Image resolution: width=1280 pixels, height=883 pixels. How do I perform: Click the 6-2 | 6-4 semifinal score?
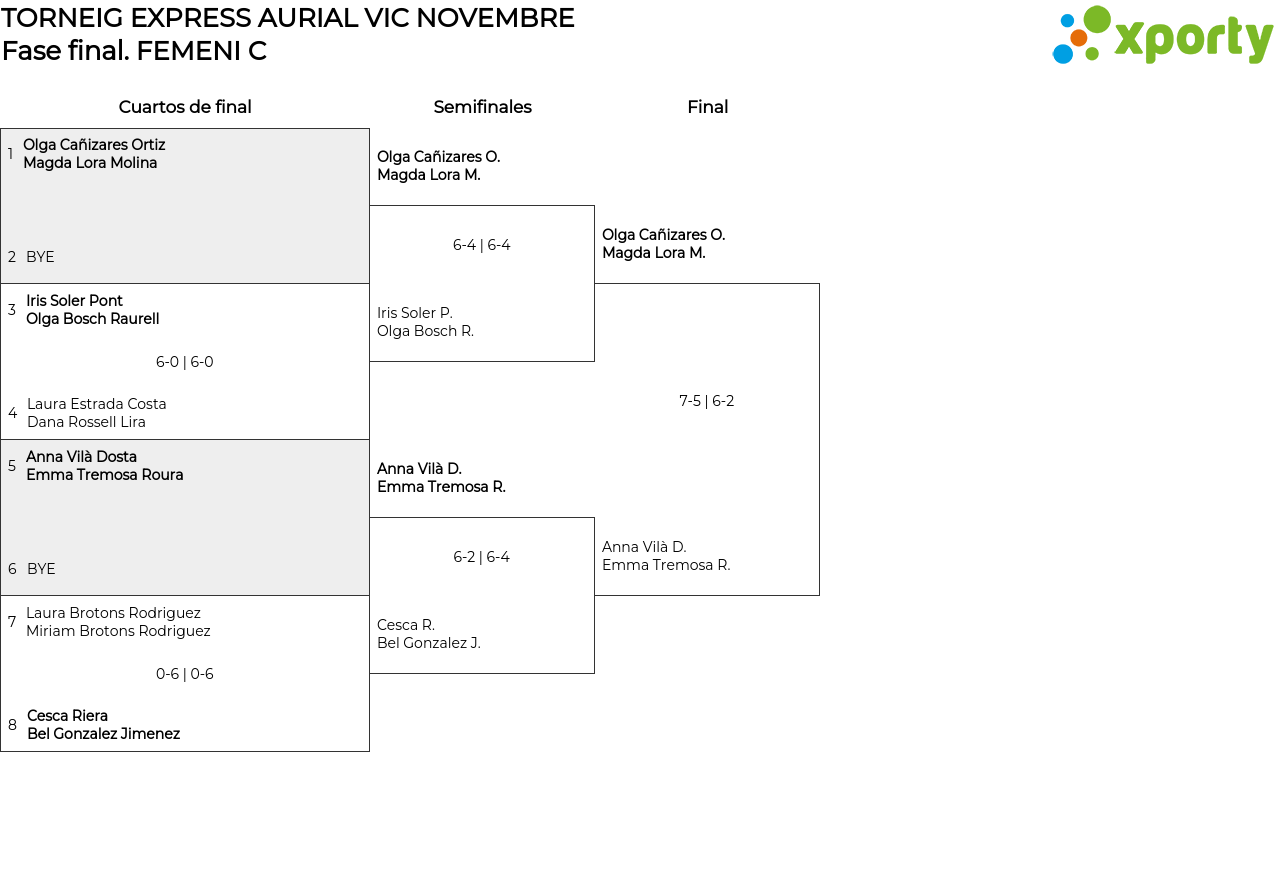(482, 557)
